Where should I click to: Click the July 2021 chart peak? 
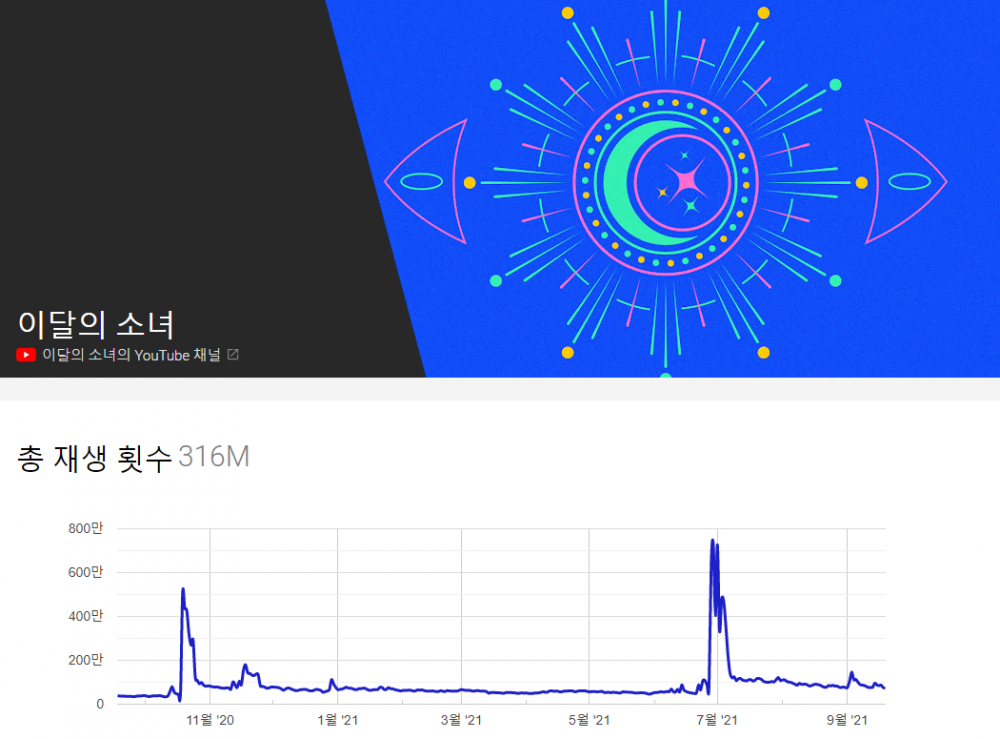click(x=712, y=541)
